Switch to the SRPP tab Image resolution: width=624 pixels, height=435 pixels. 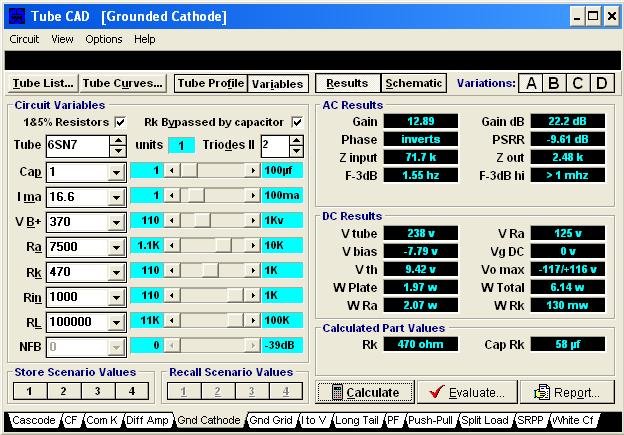click(x=530, y=420)
